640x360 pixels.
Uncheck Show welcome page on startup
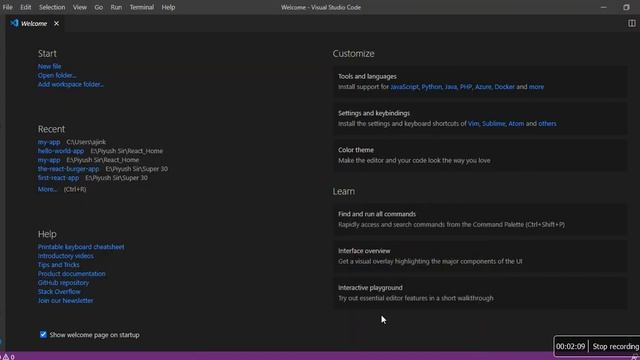(x=43, y=335)
